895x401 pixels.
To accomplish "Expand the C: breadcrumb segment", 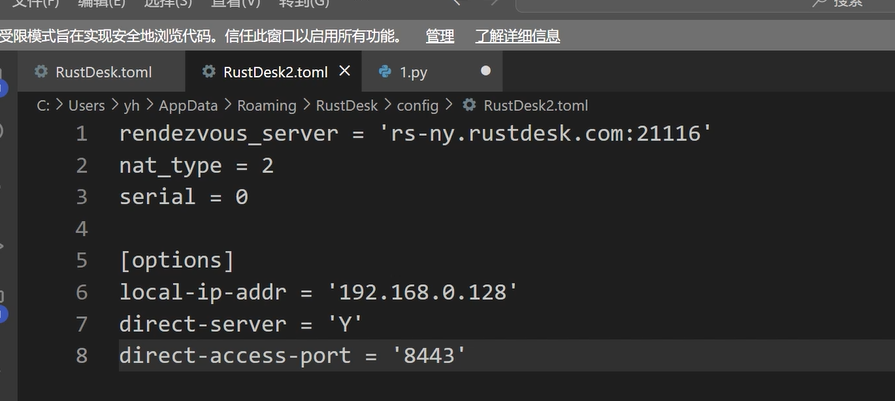I will click(43, 105).
